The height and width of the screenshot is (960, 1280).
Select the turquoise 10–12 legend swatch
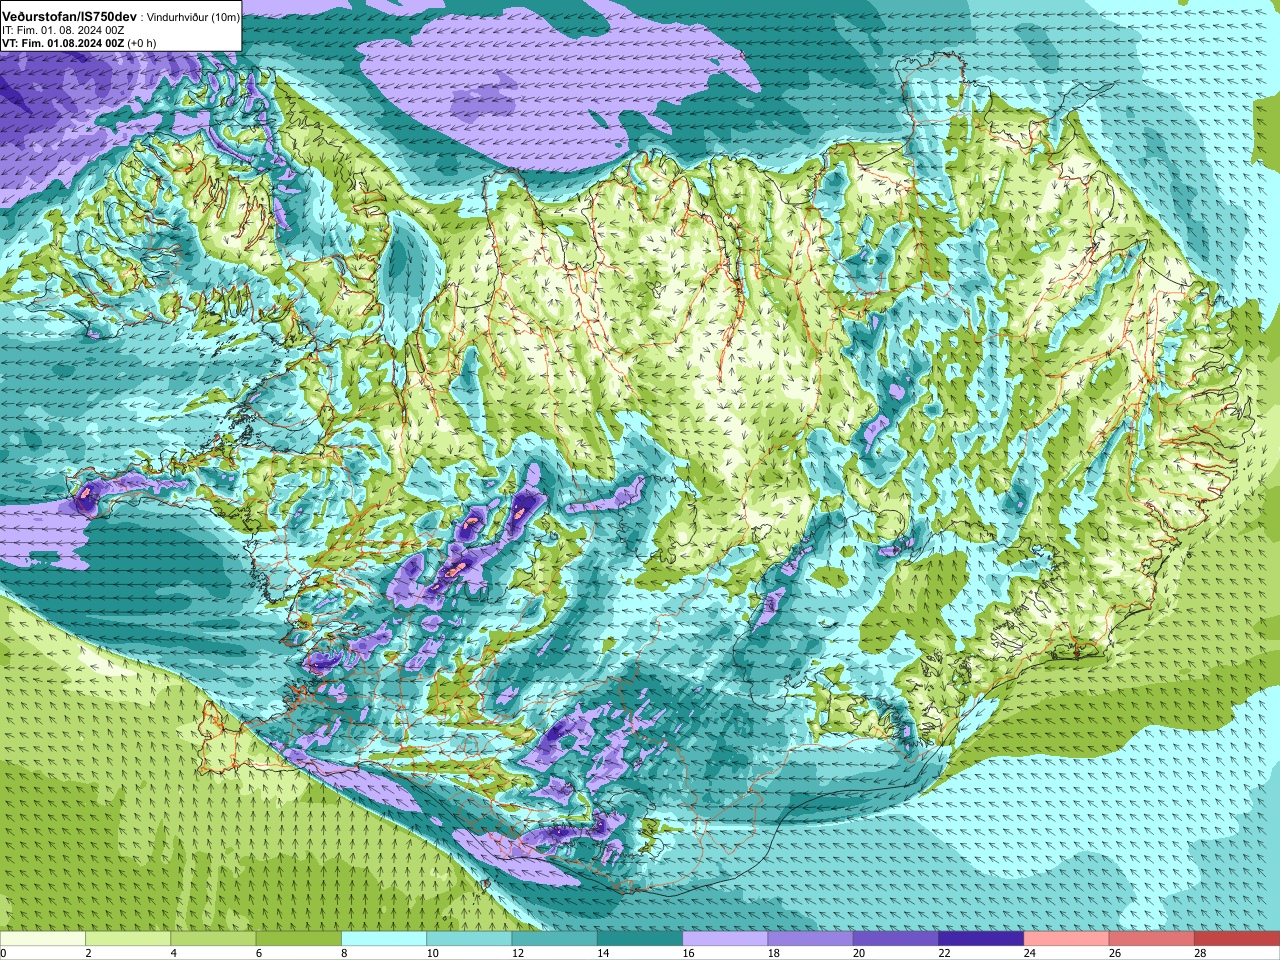pos(469,939)
